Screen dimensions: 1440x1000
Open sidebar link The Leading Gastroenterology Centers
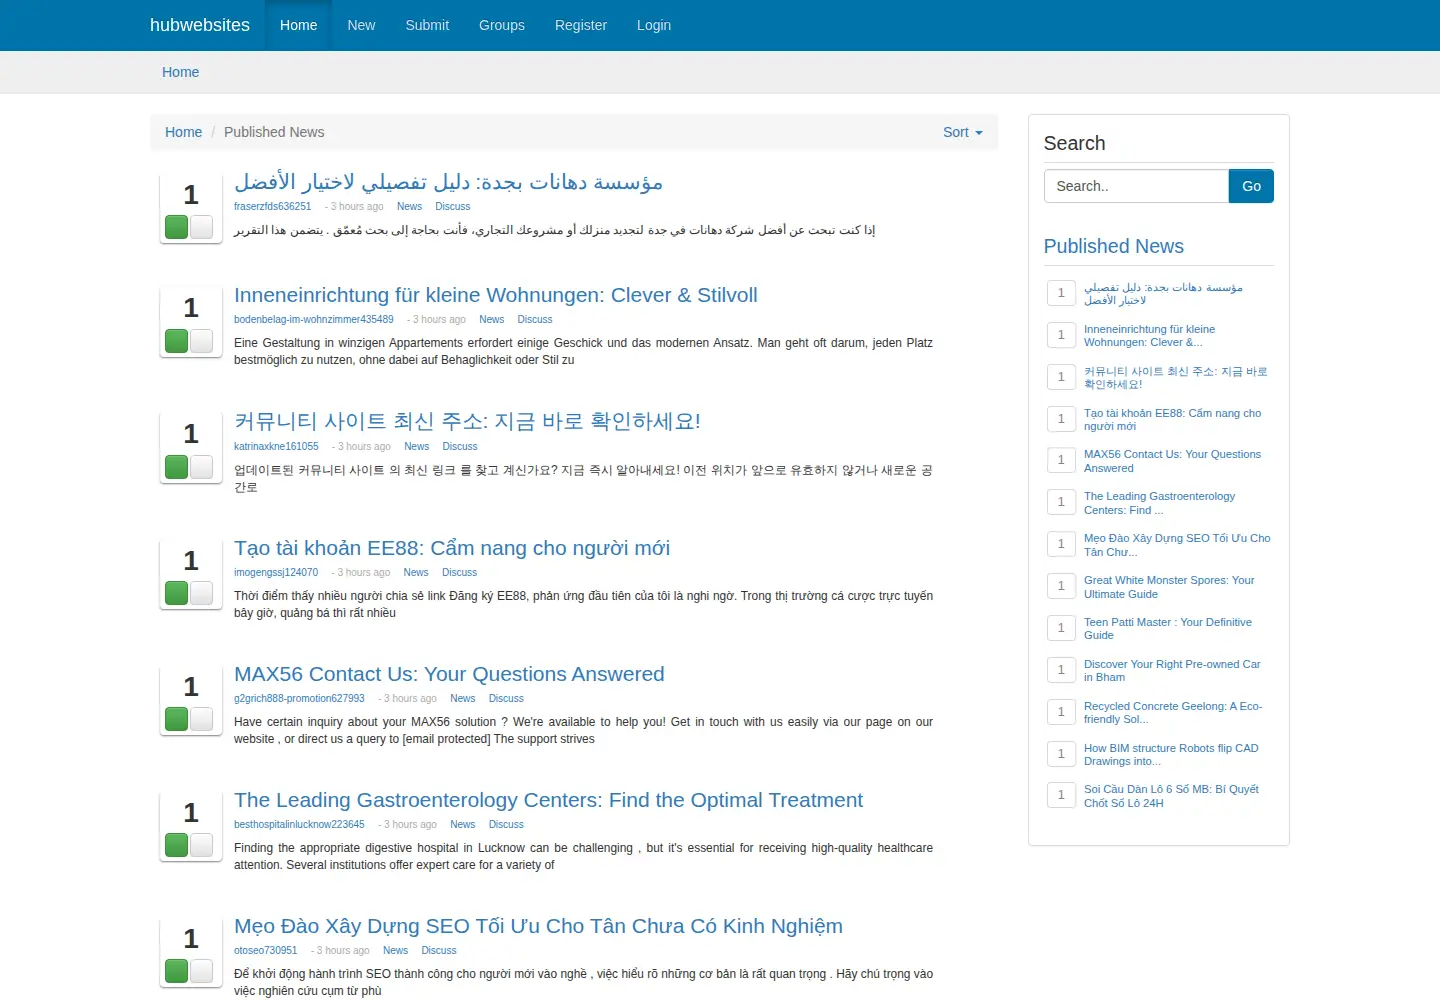(x=1159, y=503)
